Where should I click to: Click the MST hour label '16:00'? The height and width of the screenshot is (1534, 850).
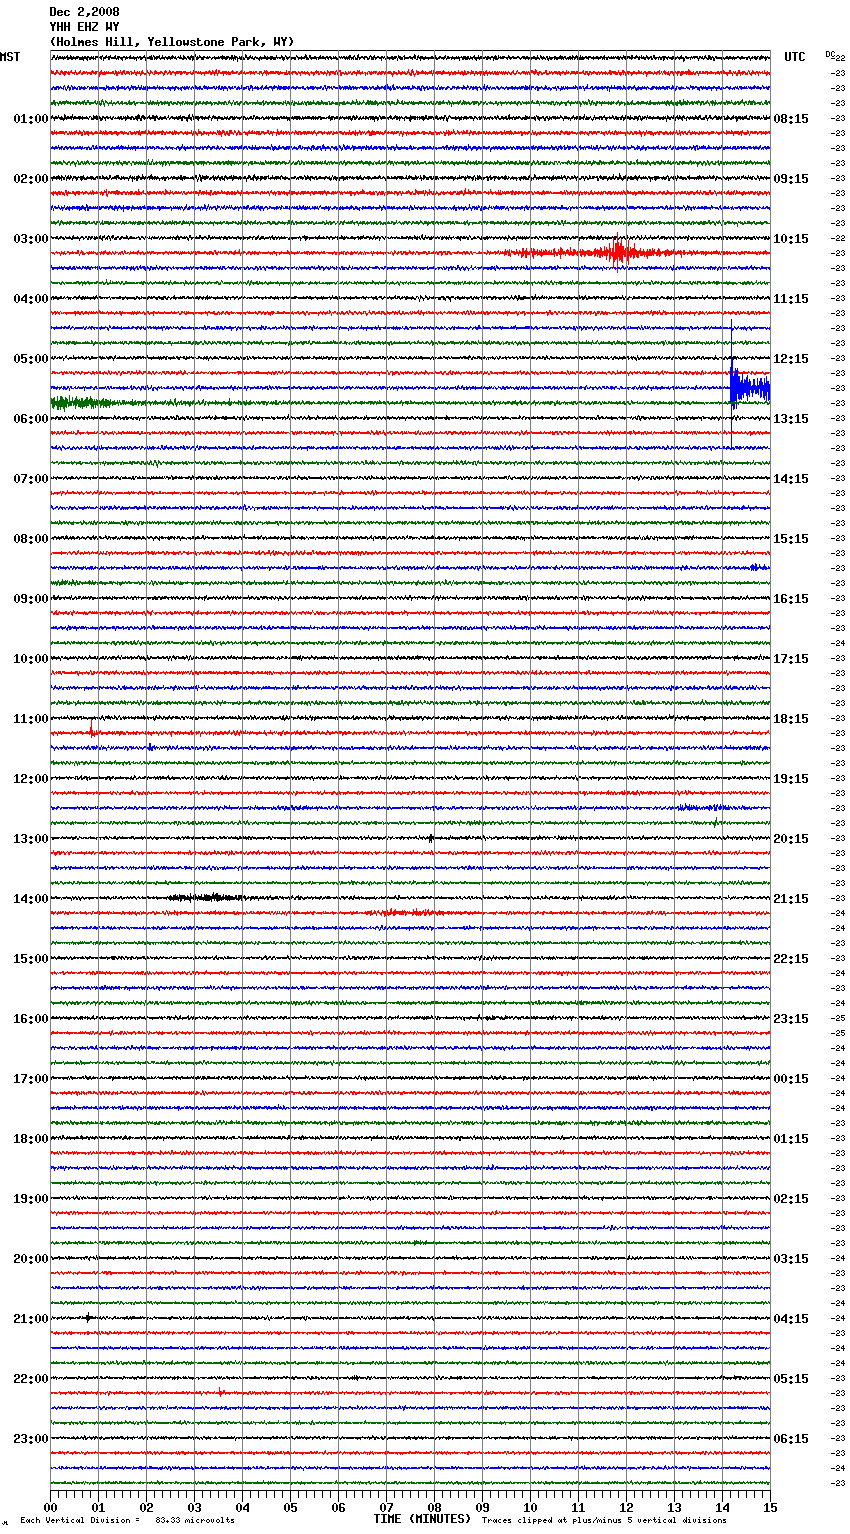(31, 1019)
